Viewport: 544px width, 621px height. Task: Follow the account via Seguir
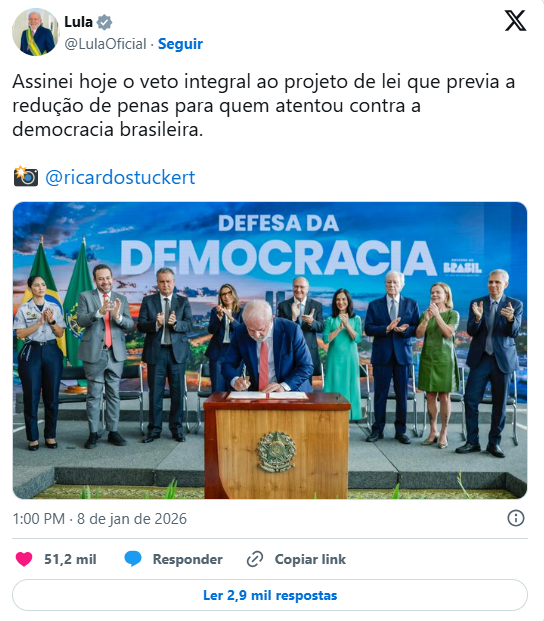pos(180,44)
